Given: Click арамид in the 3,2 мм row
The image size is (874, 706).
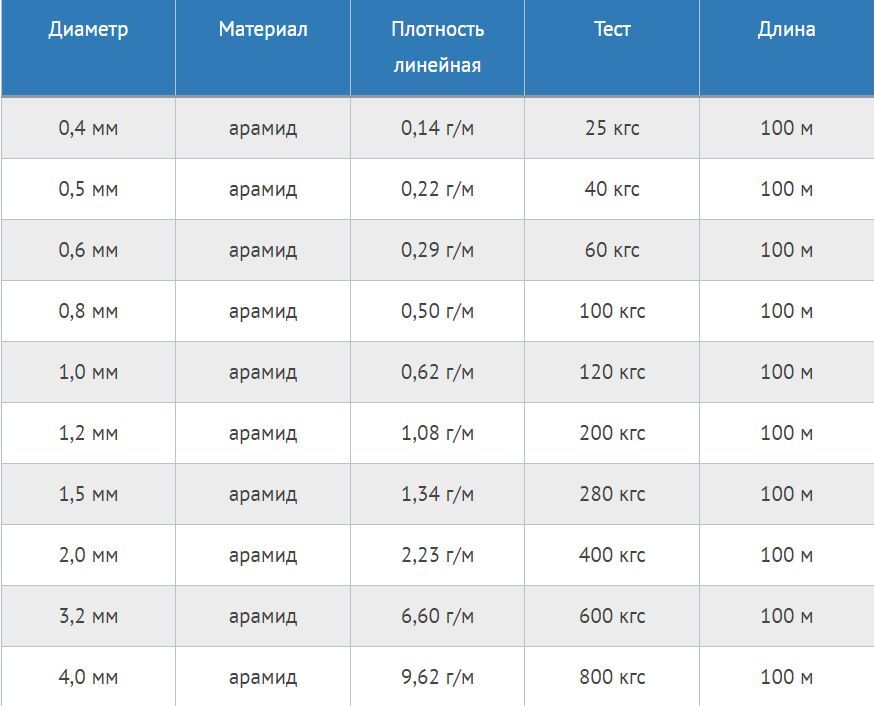Looking at the screenshot, I should click(263, 616).
